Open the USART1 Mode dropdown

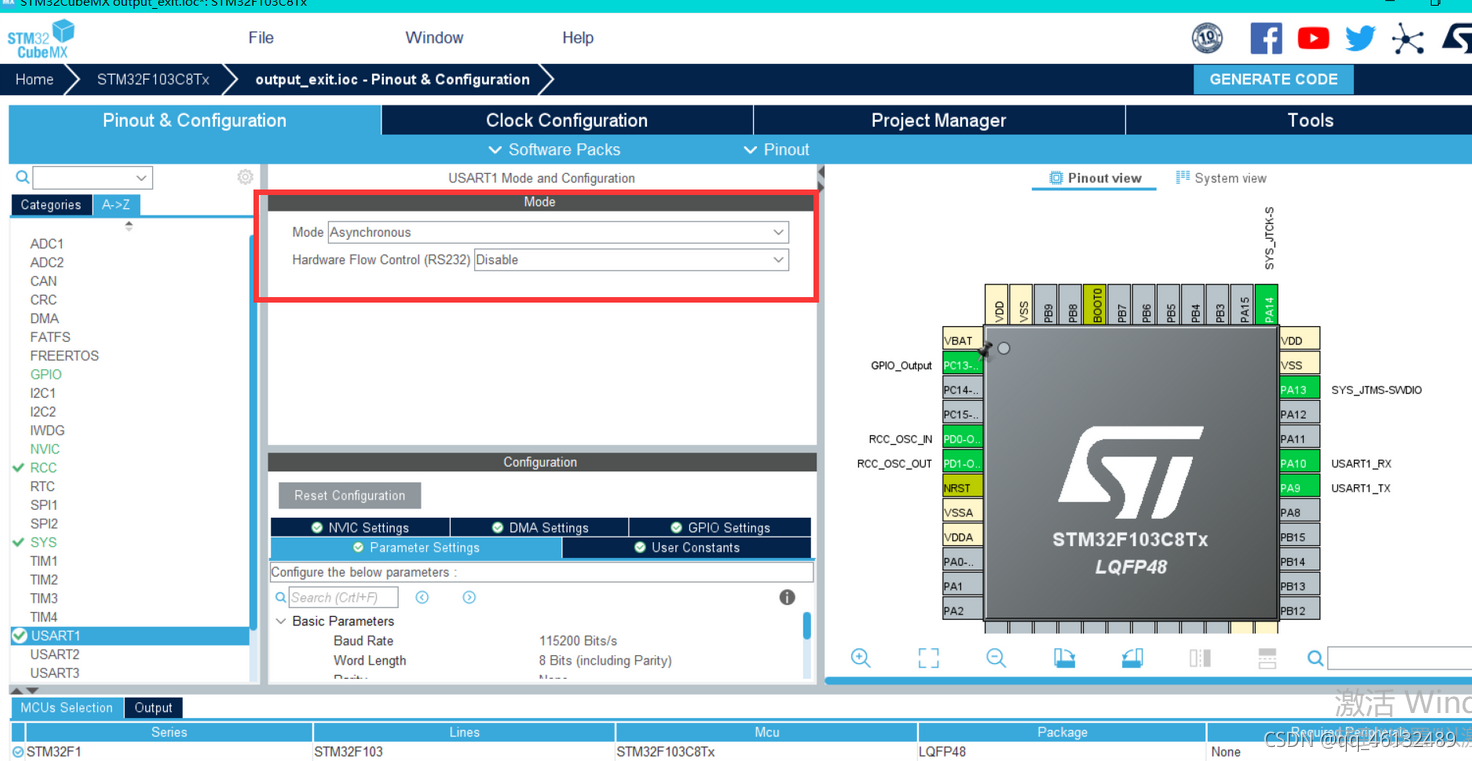click(558, 232)
